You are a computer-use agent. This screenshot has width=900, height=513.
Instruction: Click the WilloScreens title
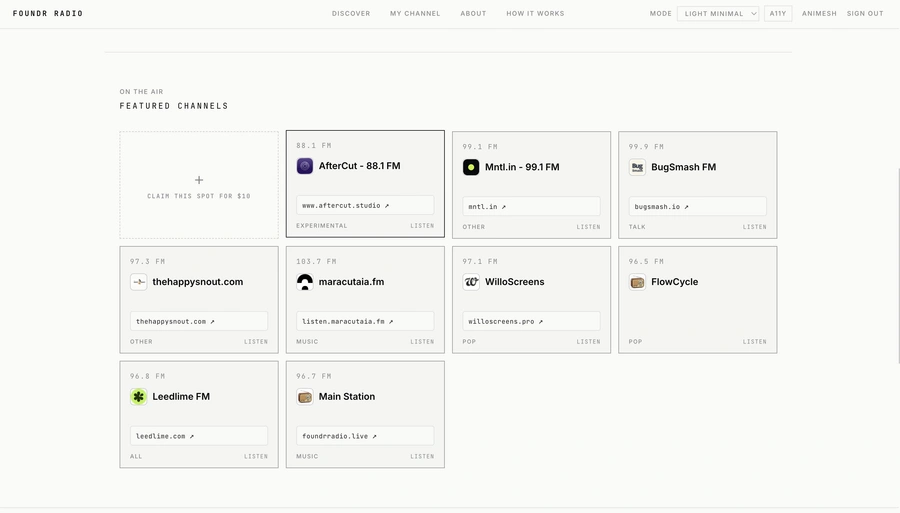[514, 282]
